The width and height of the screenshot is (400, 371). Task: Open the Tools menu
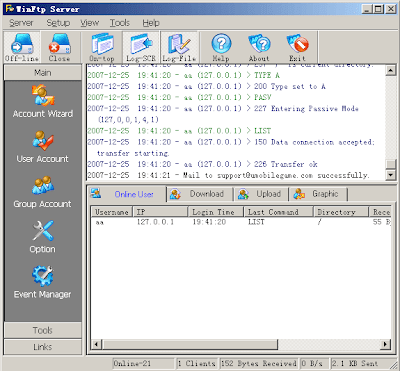[120, 23]
